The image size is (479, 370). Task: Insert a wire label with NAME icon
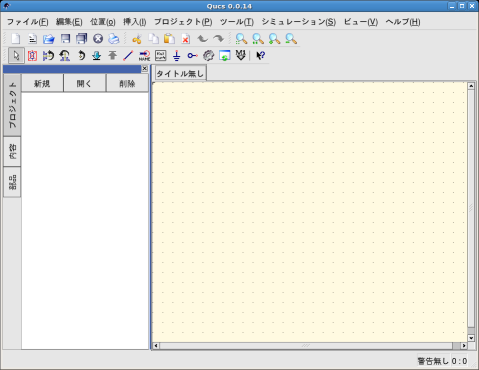[x=144, y=55]
